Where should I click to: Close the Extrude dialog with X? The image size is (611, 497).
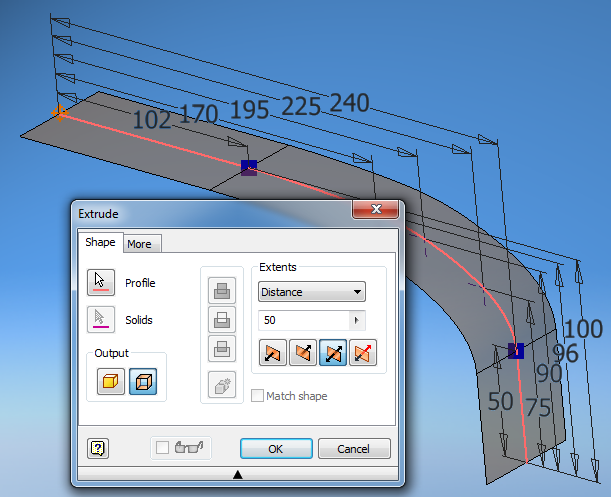click(376, 209)
